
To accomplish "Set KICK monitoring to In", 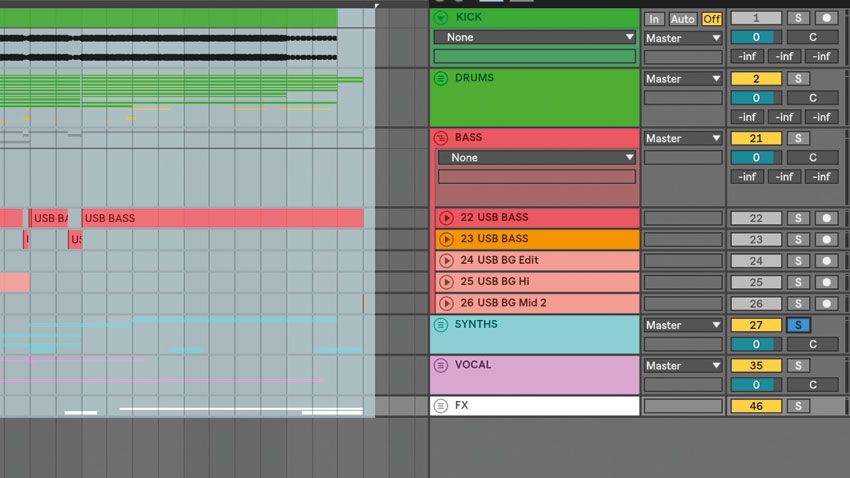I will (x=654, y=19).
